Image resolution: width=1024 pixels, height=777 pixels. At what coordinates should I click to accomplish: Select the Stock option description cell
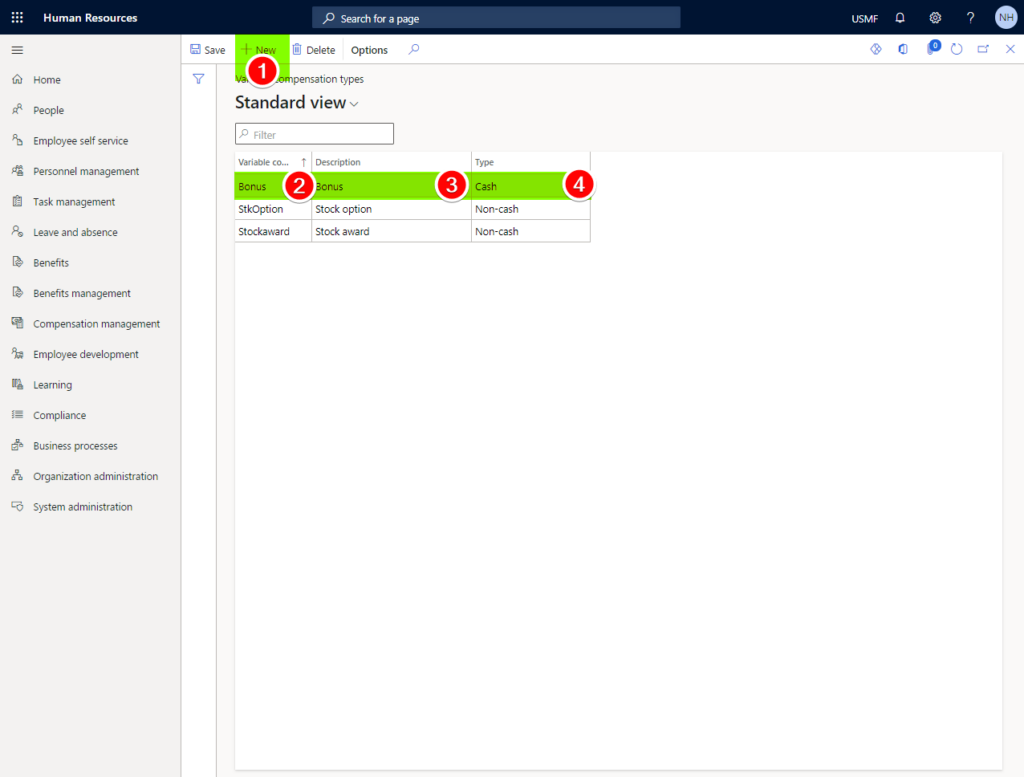click(x=391, y=209)
